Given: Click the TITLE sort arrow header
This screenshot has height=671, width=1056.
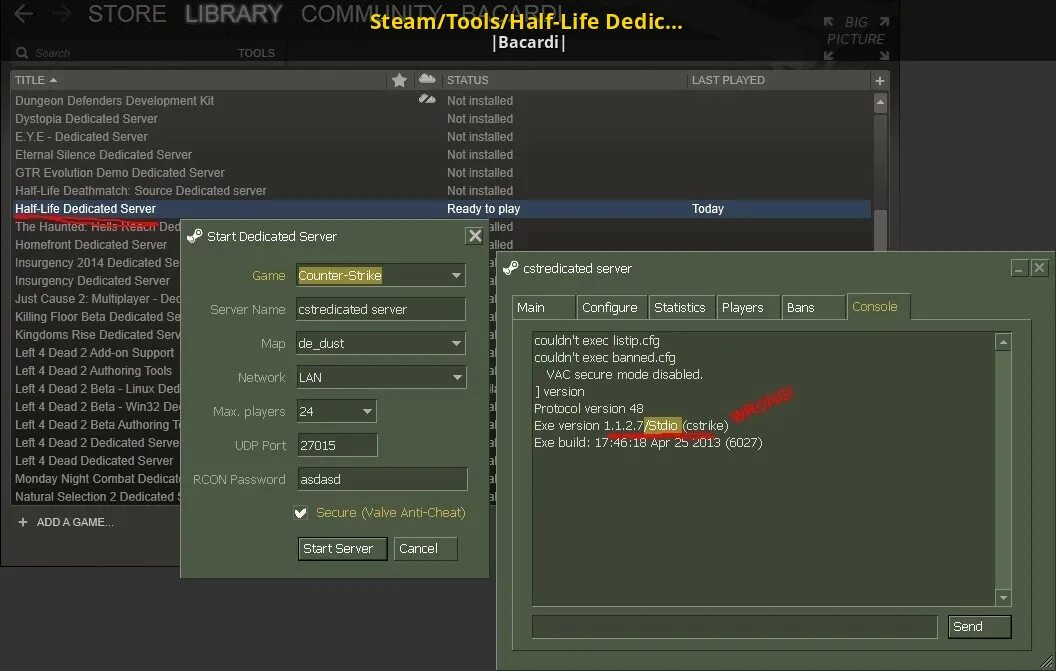Looking at the screenshot, I should (36, 80).
